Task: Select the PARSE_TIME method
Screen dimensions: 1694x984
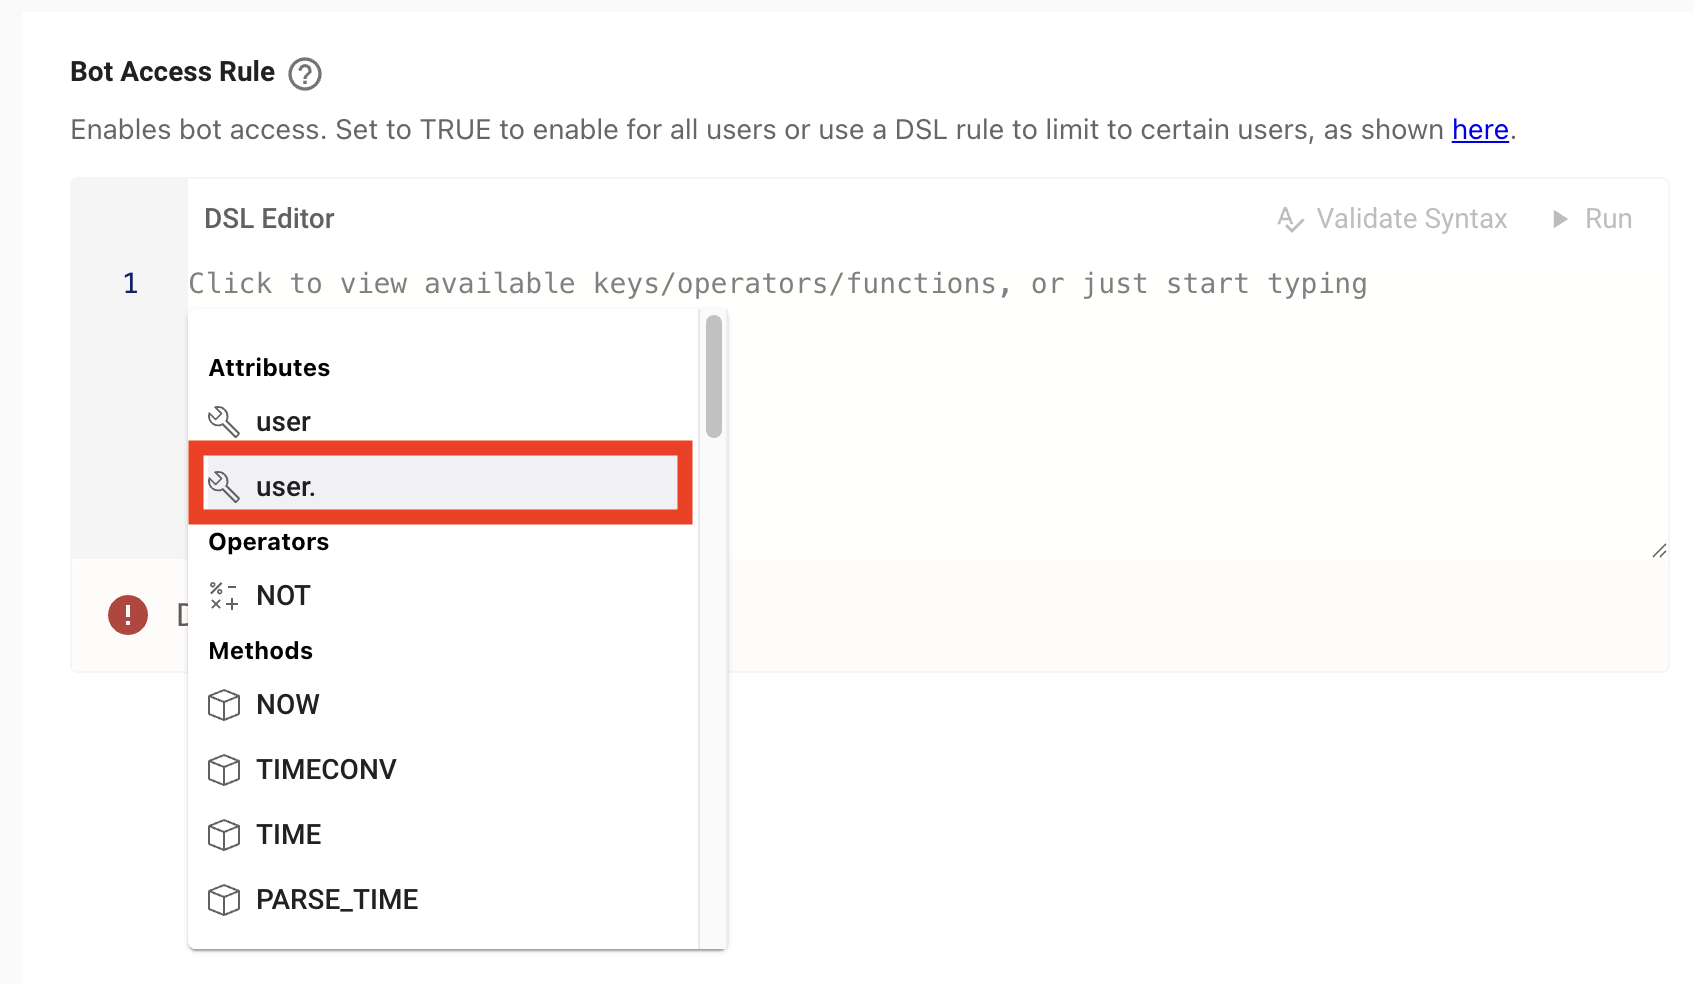Action: pyautogui.click(x=337, y=900)
